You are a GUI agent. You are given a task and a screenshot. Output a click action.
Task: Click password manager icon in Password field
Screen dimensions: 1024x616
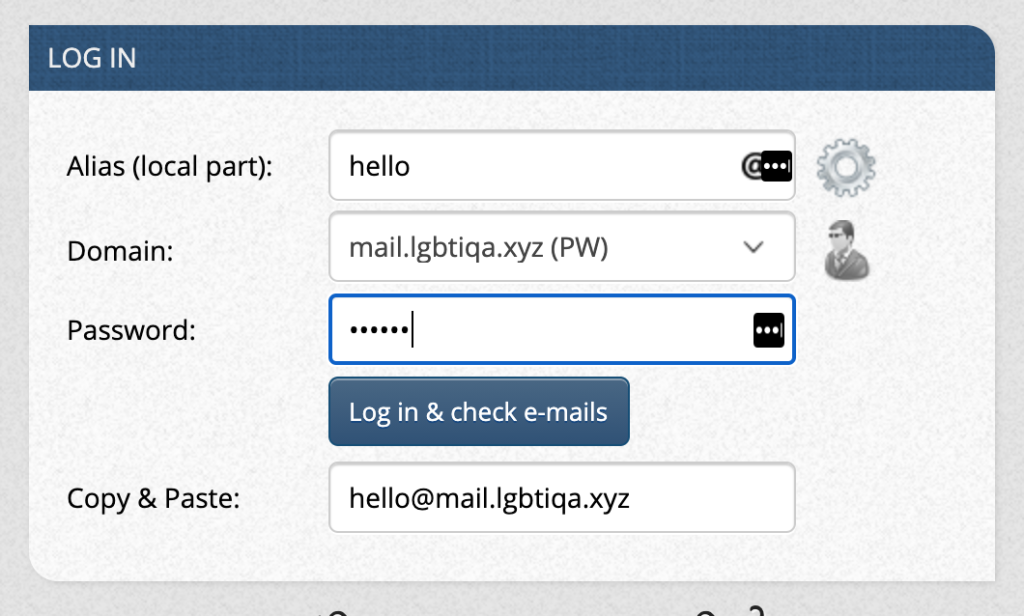[769, 330]
